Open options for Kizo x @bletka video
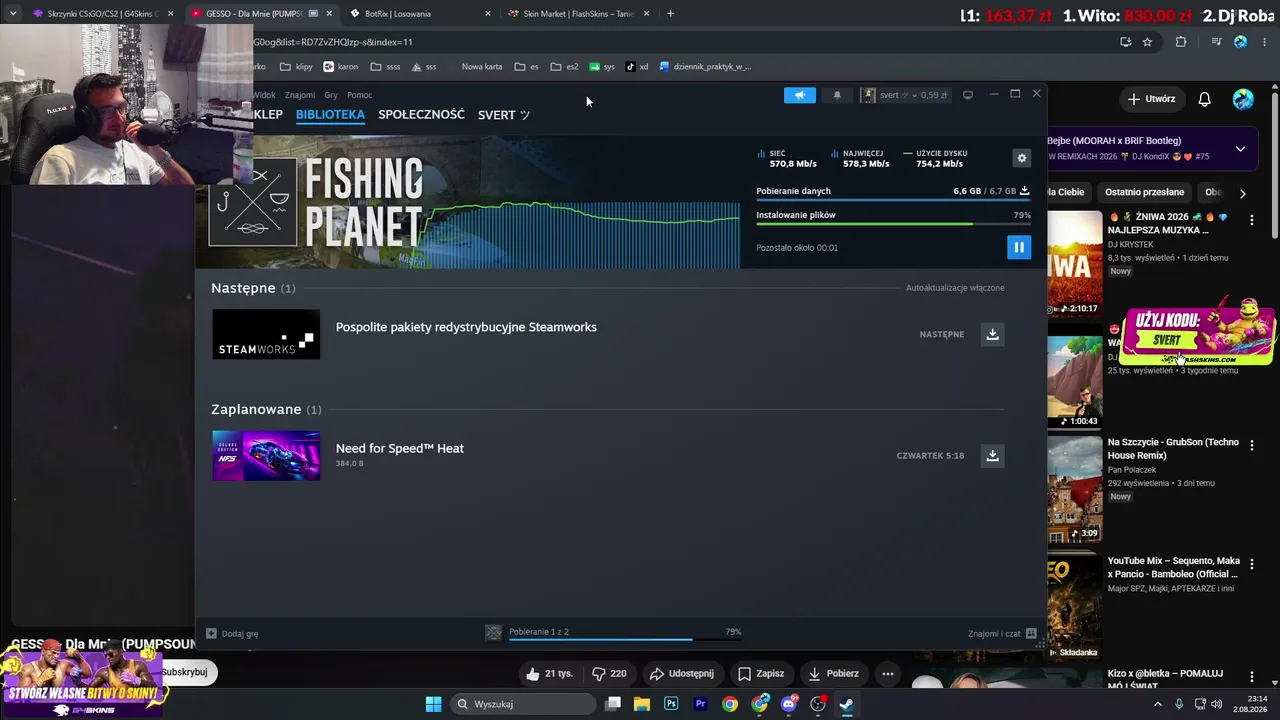The height and width of the screenshot is (720, 1280). [x=1251, y=677]
